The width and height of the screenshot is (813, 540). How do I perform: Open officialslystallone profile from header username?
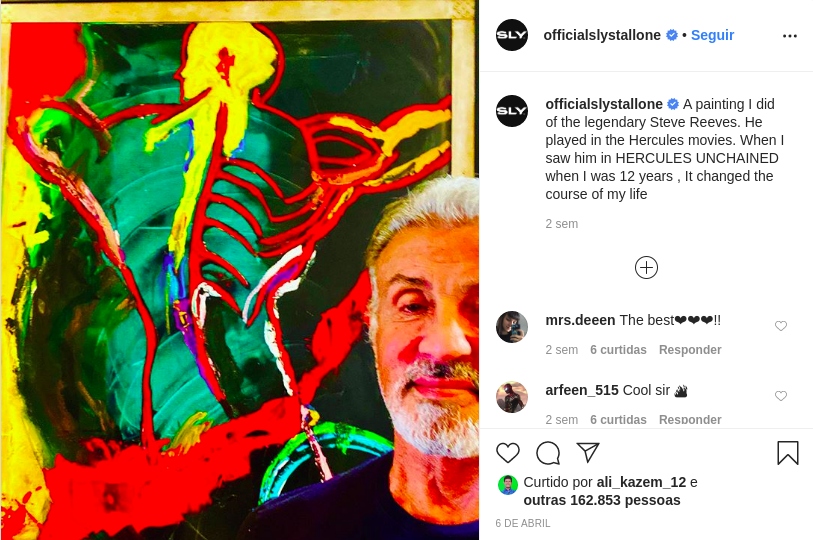click(x=602, y=35)
